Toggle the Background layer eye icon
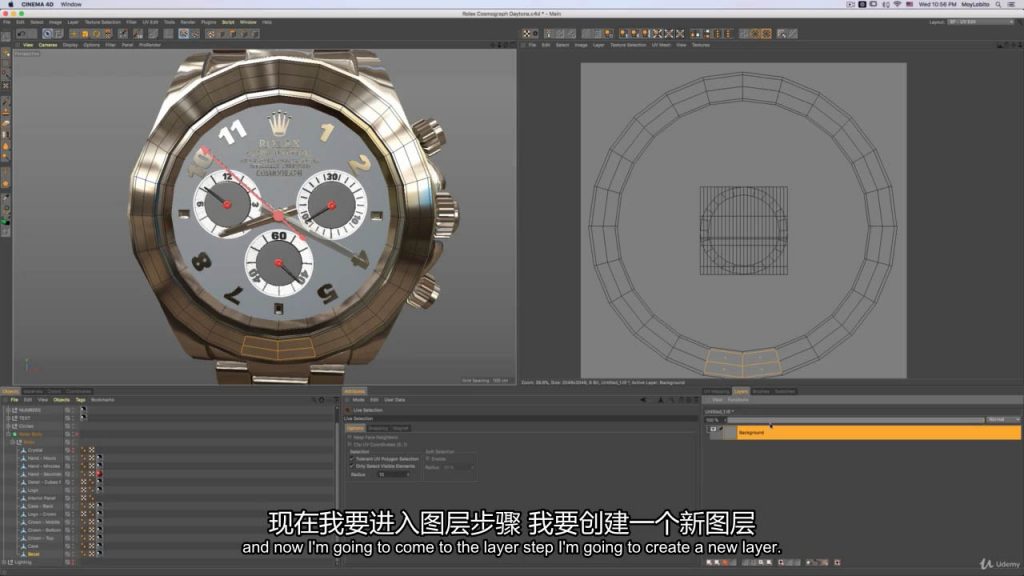 click(x=712, y=429)
